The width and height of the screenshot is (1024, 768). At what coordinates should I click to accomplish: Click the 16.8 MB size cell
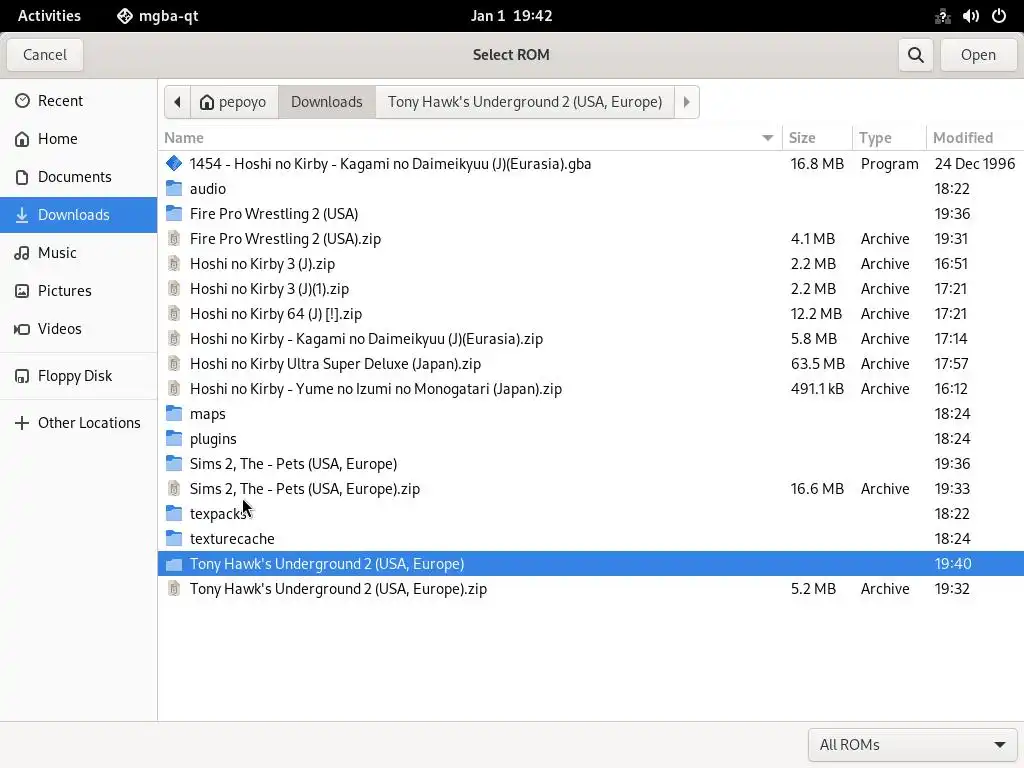817,164
